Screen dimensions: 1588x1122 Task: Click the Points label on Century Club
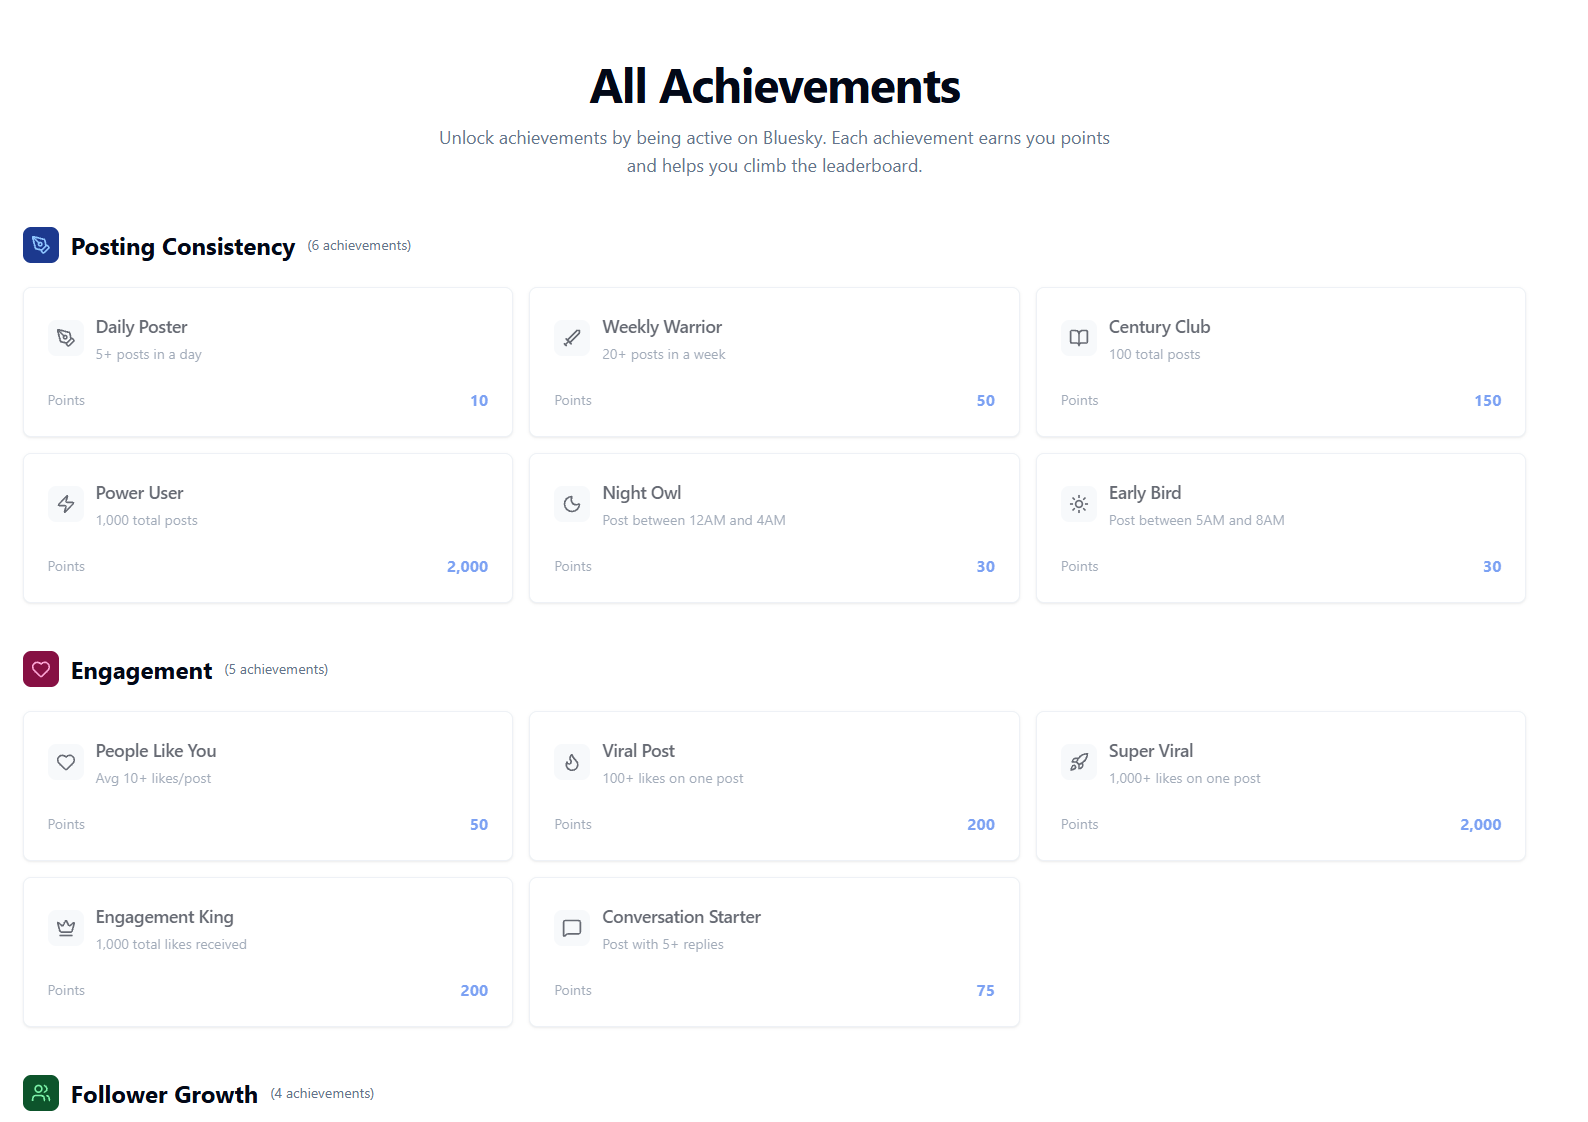(1079, 400)
